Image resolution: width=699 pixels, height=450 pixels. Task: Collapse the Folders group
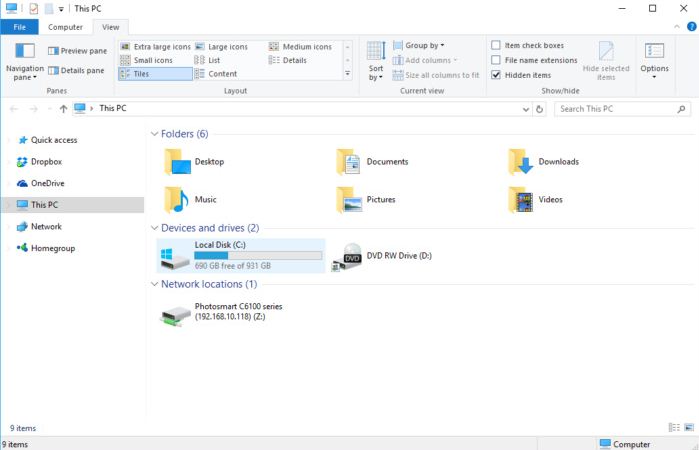(154, 134)
